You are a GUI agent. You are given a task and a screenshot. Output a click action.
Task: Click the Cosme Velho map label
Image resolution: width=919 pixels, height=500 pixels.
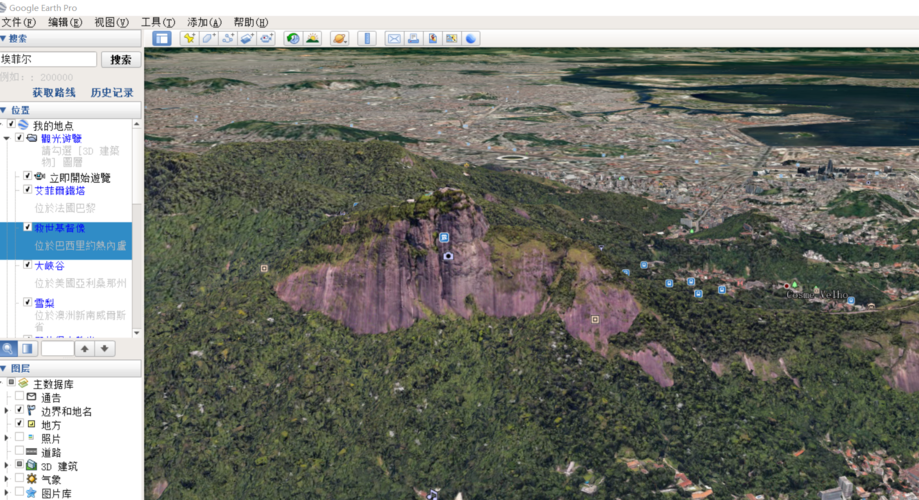pyautogui.click(x=817, y=294)
